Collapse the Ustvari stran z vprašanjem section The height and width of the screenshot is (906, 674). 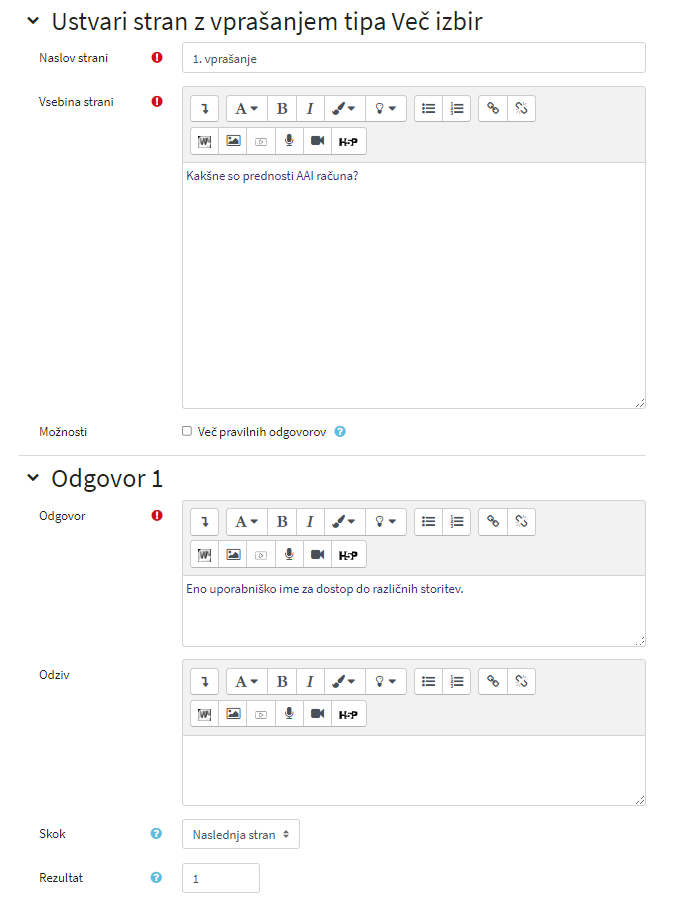34,21
